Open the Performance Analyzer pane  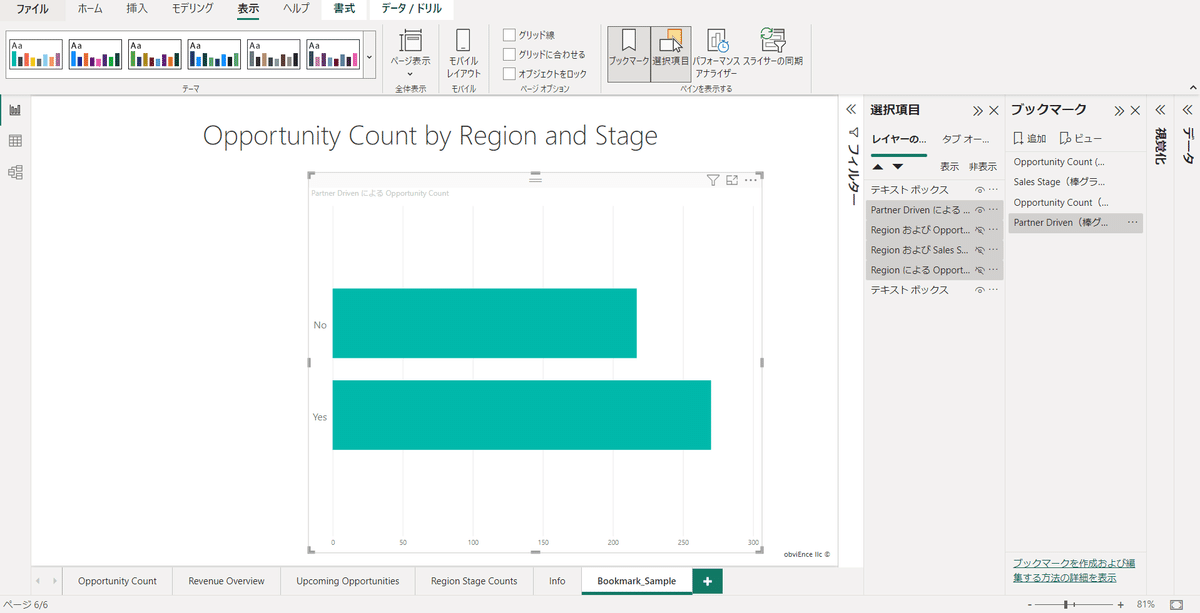716,53
